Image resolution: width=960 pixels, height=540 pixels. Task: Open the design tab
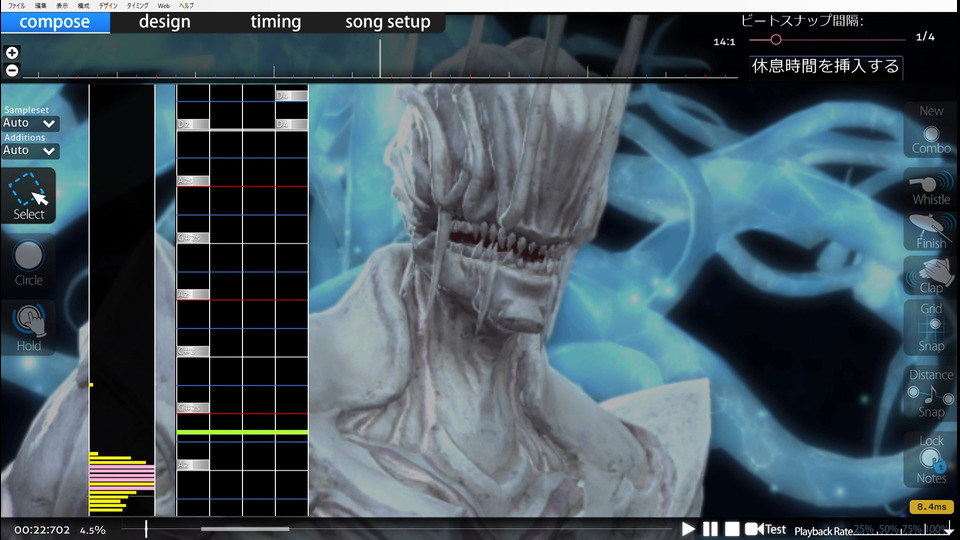point(165,22)
